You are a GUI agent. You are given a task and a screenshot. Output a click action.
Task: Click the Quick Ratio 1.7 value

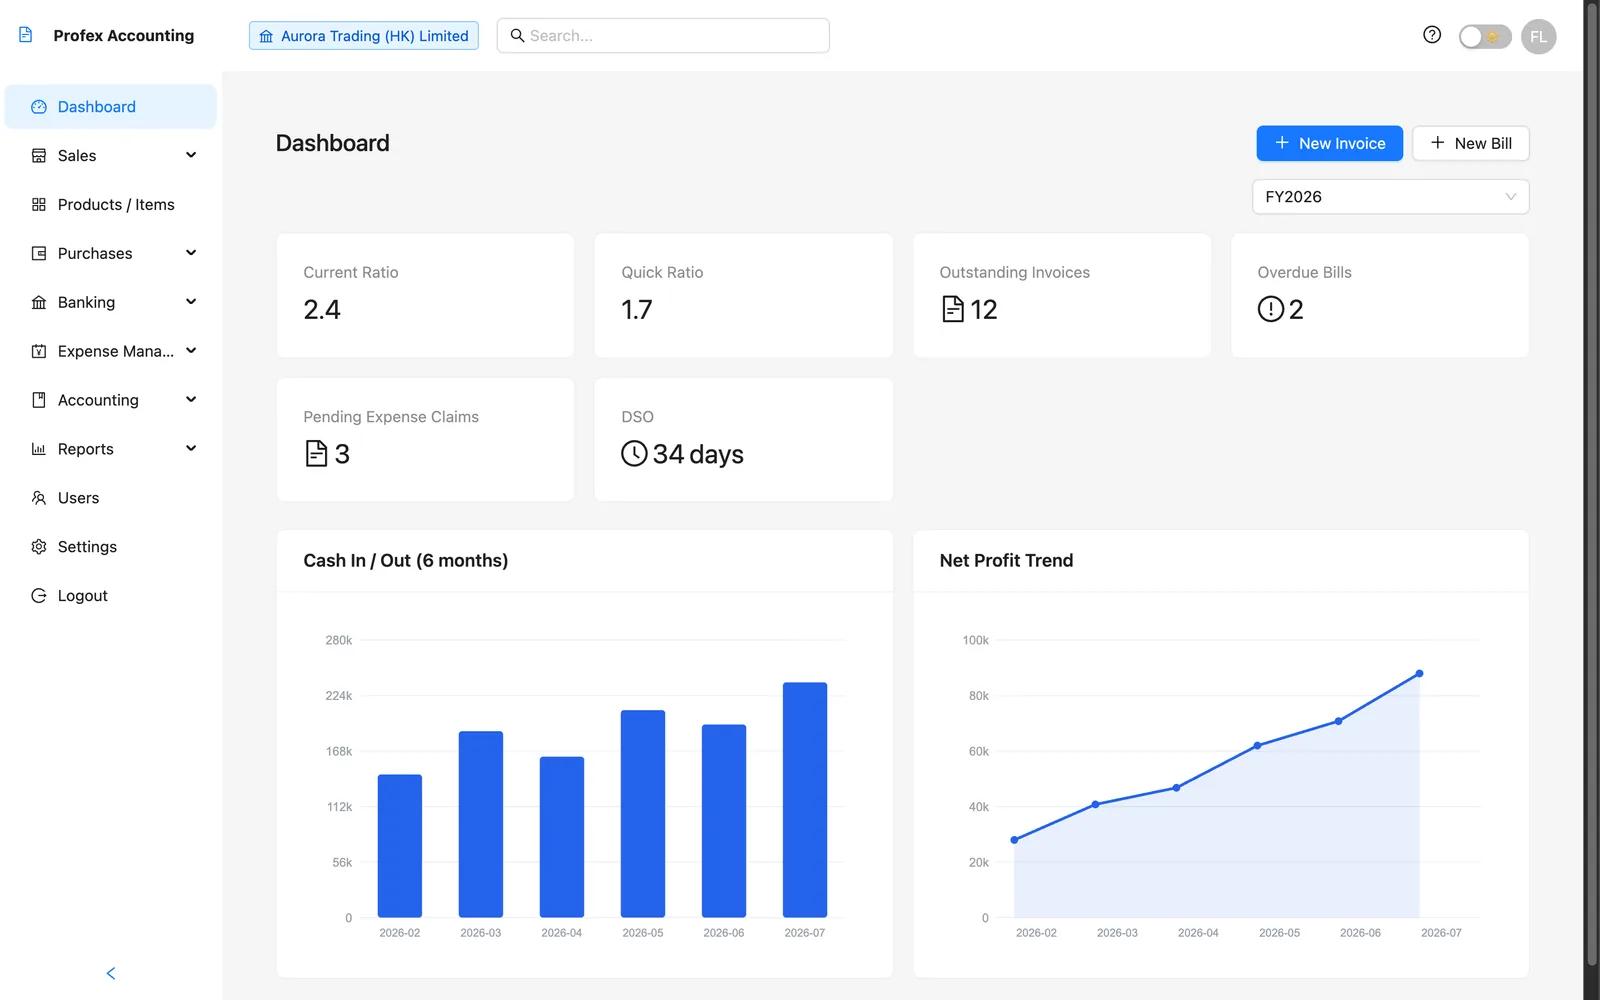pyautogui.click(x=637, y=310)
